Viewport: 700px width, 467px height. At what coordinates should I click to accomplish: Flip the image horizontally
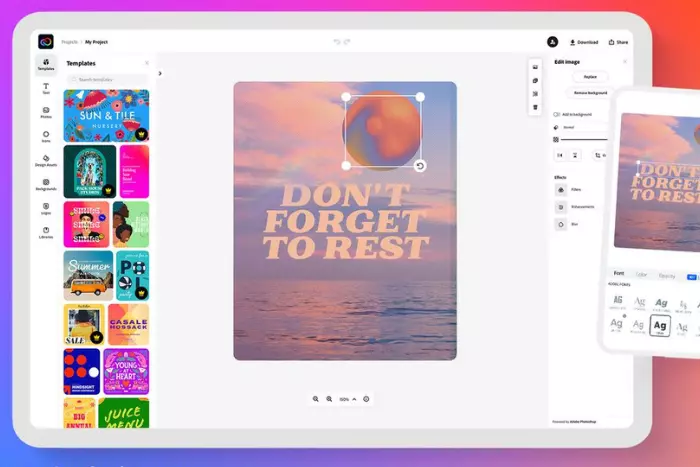[560, 155]
